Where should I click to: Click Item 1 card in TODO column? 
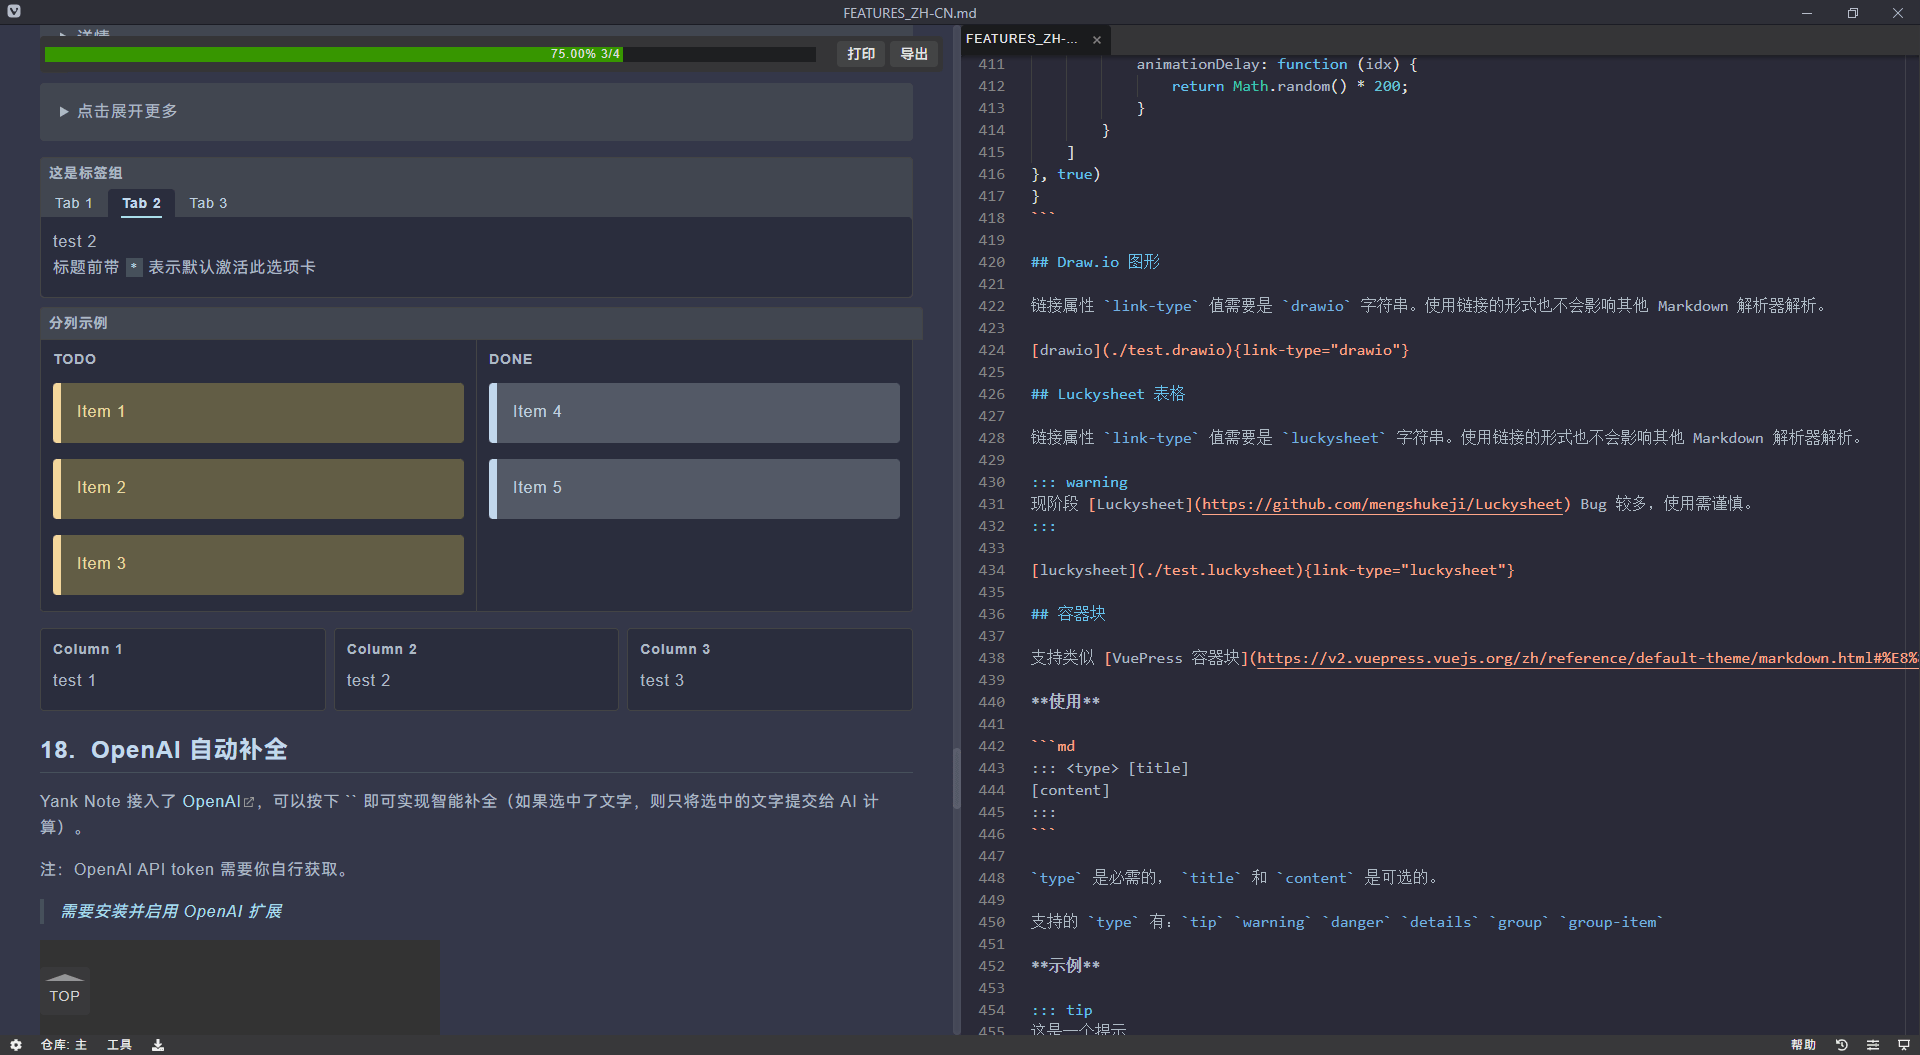(258, 412)
